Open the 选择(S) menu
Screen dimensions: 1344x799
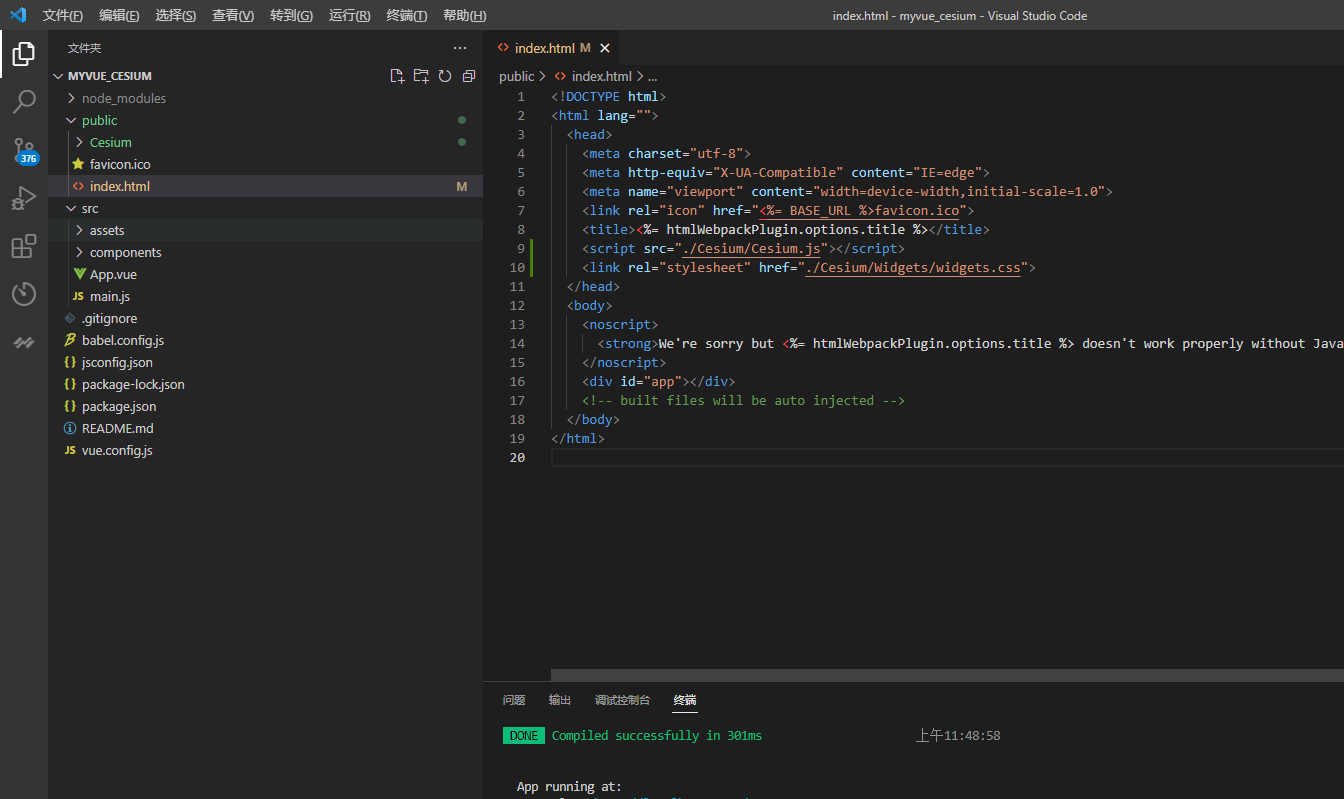176,15
